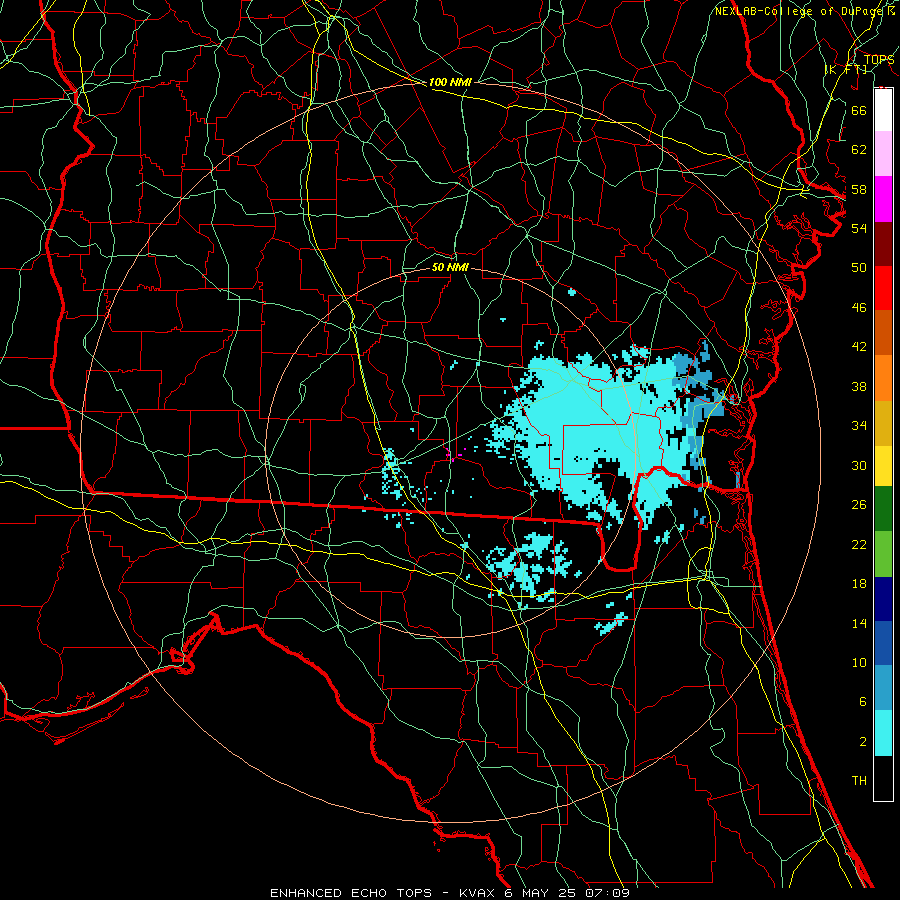Click the "TH" threshold label

click(x=859, y=781)
